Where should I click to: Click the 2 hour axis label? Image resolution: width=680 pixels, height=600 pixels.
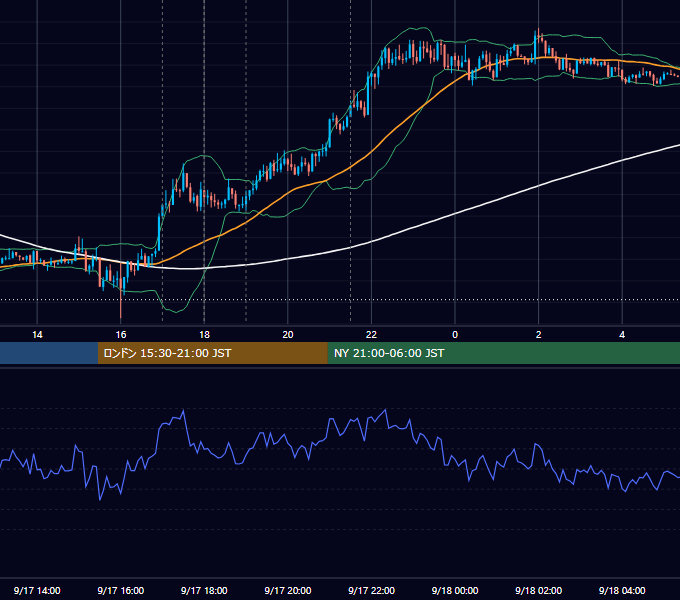click(x=539, y=335)
